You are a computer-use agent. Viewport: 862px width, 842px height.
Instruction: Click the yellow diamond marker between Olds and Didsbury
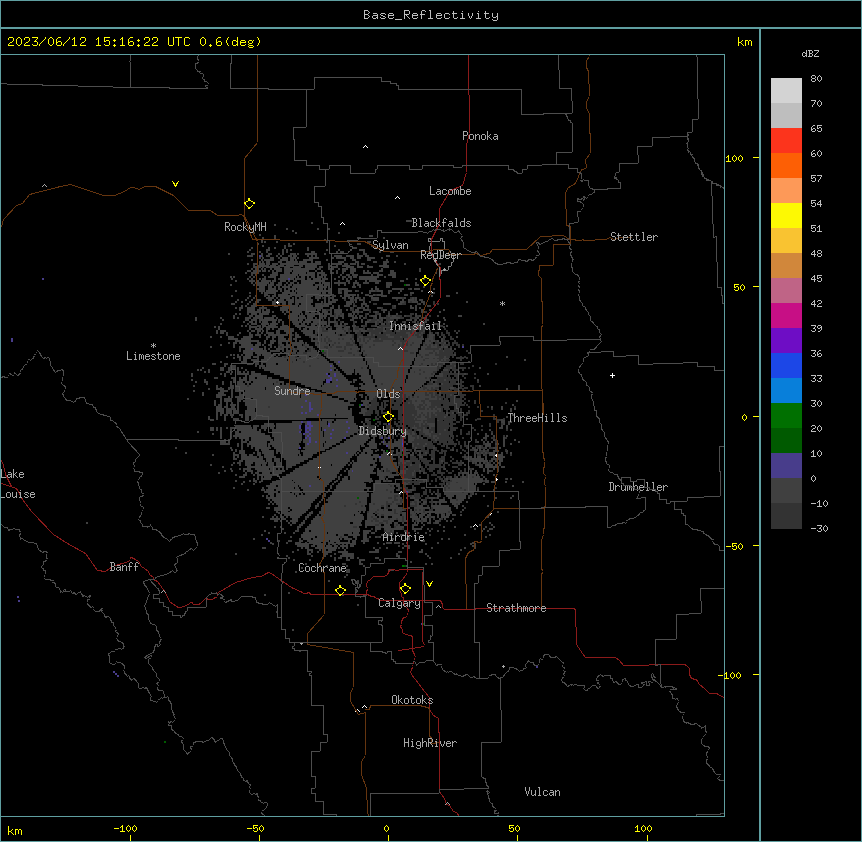[x=388, y=417]
